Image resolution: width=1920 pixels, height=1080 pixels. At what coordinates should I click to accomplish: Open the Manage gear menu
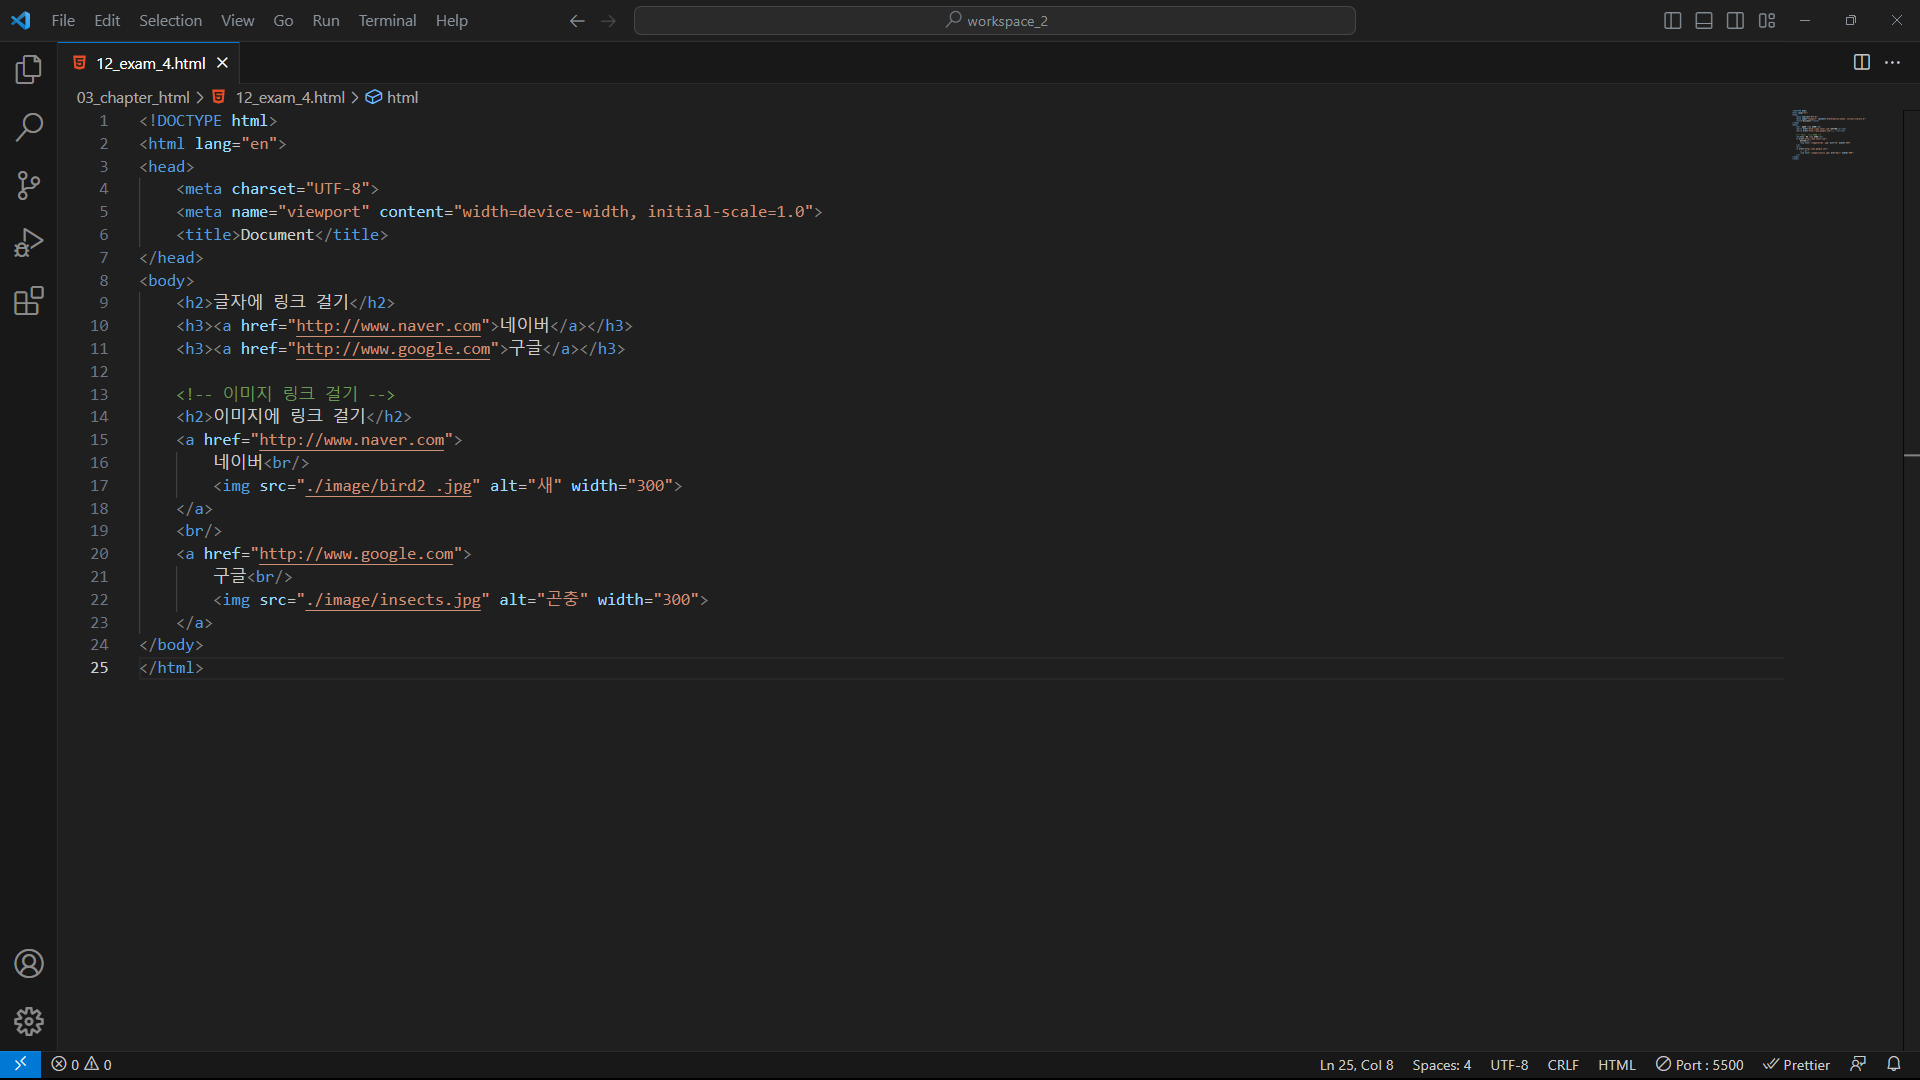29,1021
